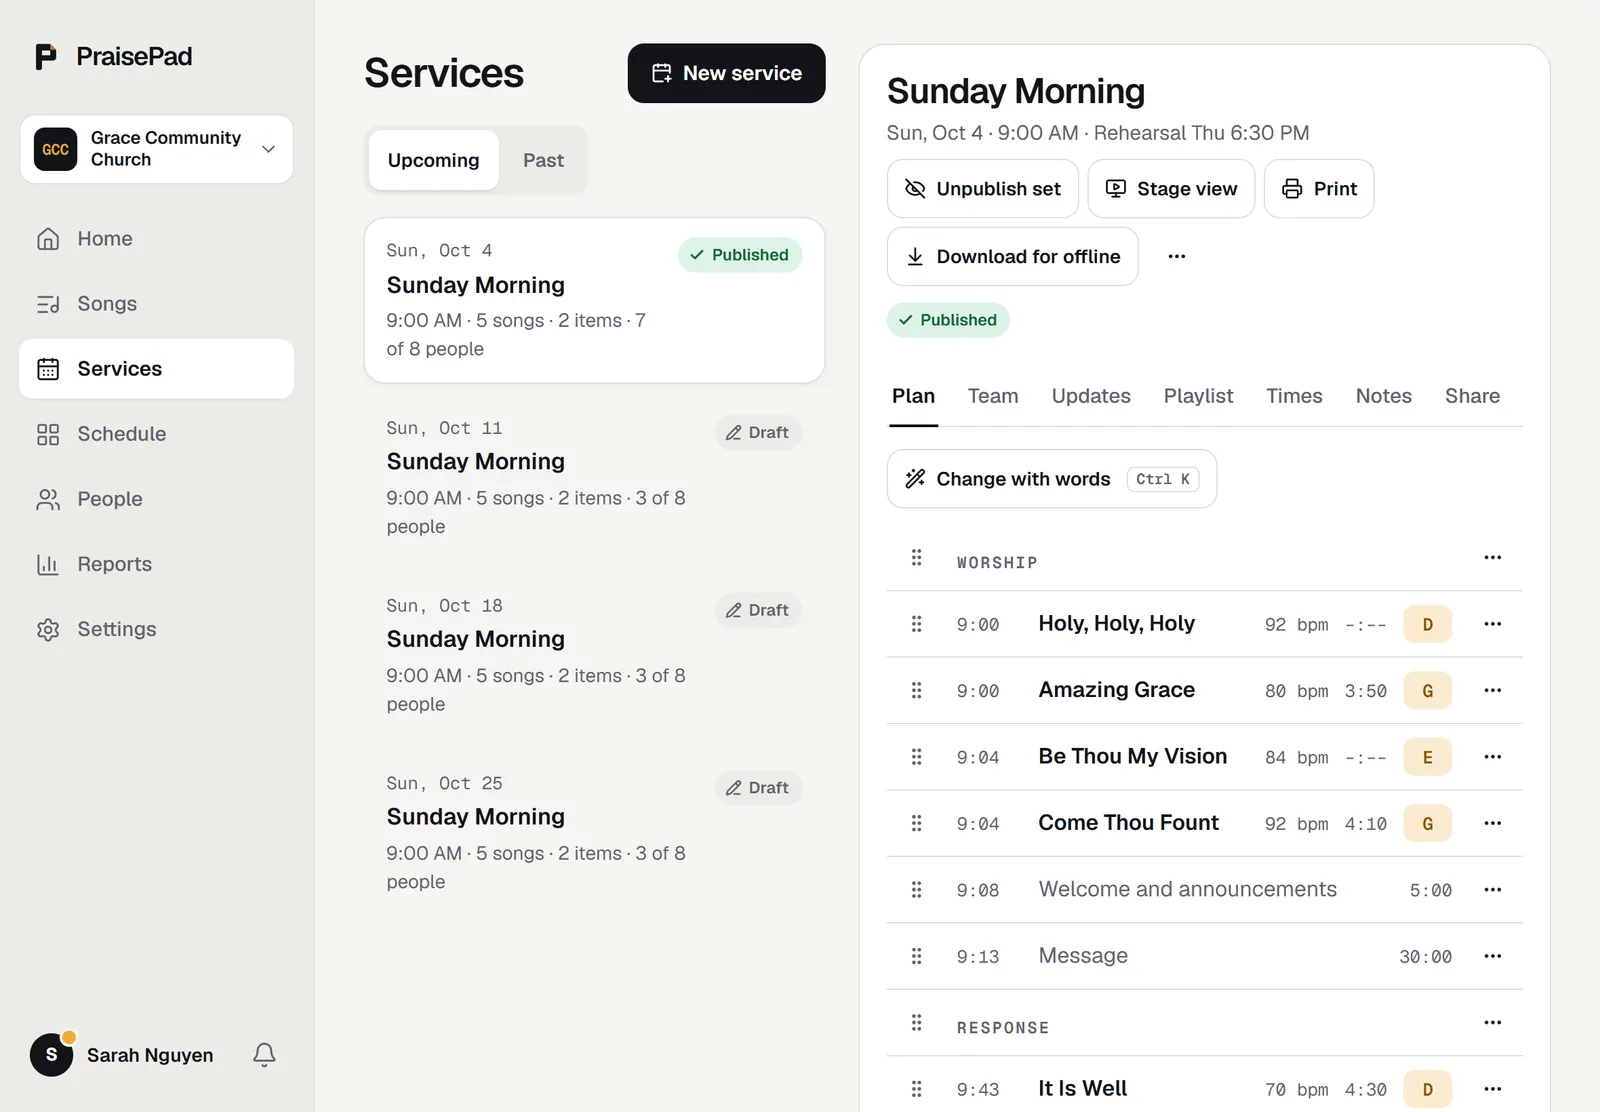
Task: Open the Oct 25 Sunday Morning service
Action: coord(594,832)
